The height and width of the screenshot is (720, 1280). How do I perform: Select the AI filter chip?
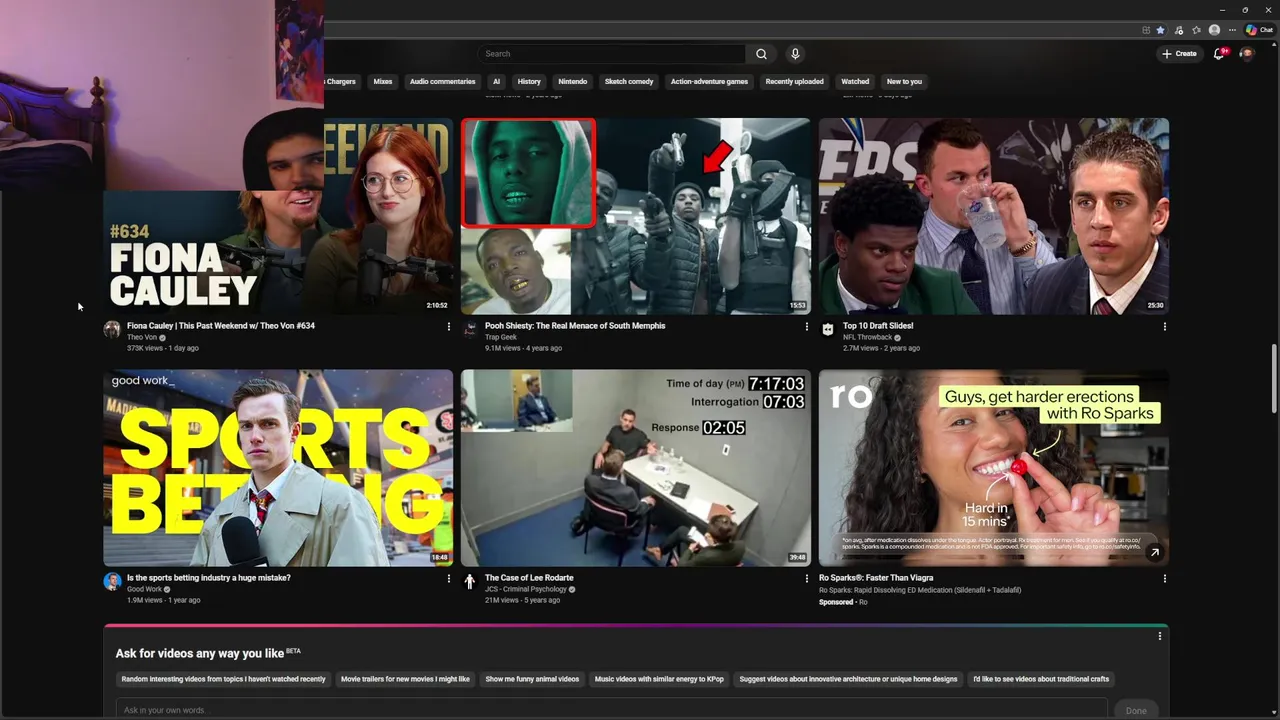pyautogui.click(x=496, y=82)
